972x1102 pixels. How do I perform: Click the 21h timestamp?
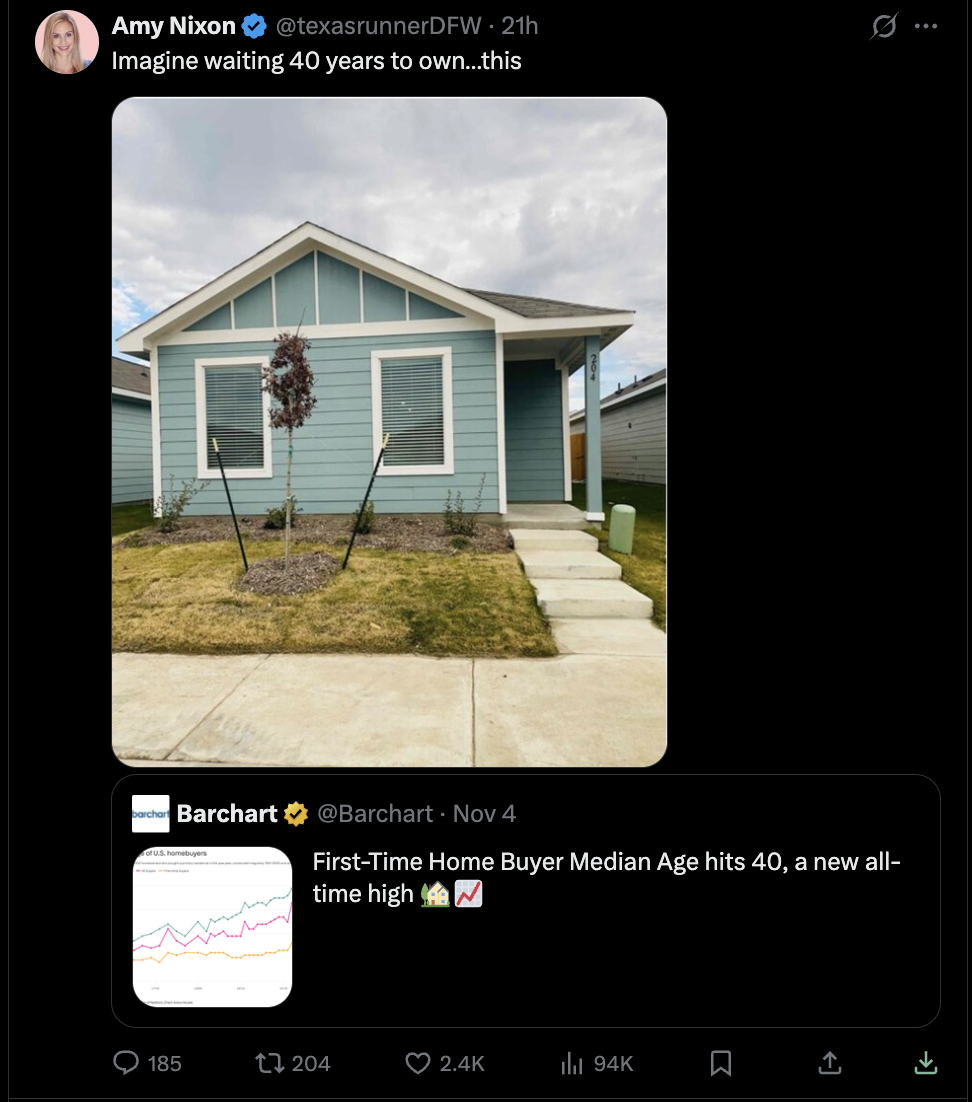click(x=519, y=26)
